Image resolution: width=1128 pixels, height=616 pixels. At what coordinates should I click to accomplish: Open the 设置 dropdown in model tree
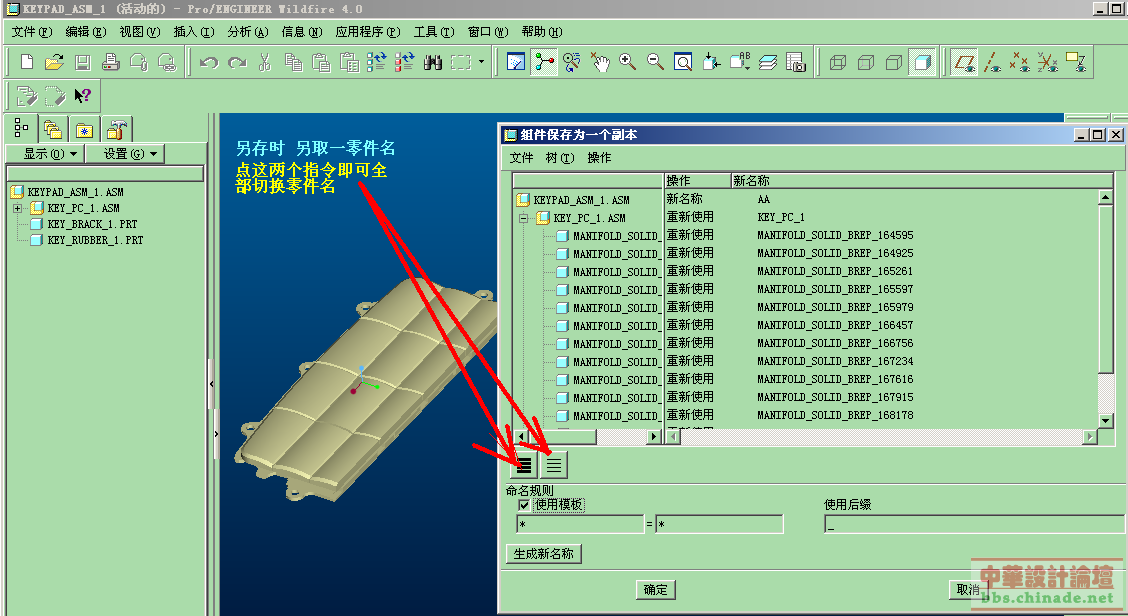125,153
